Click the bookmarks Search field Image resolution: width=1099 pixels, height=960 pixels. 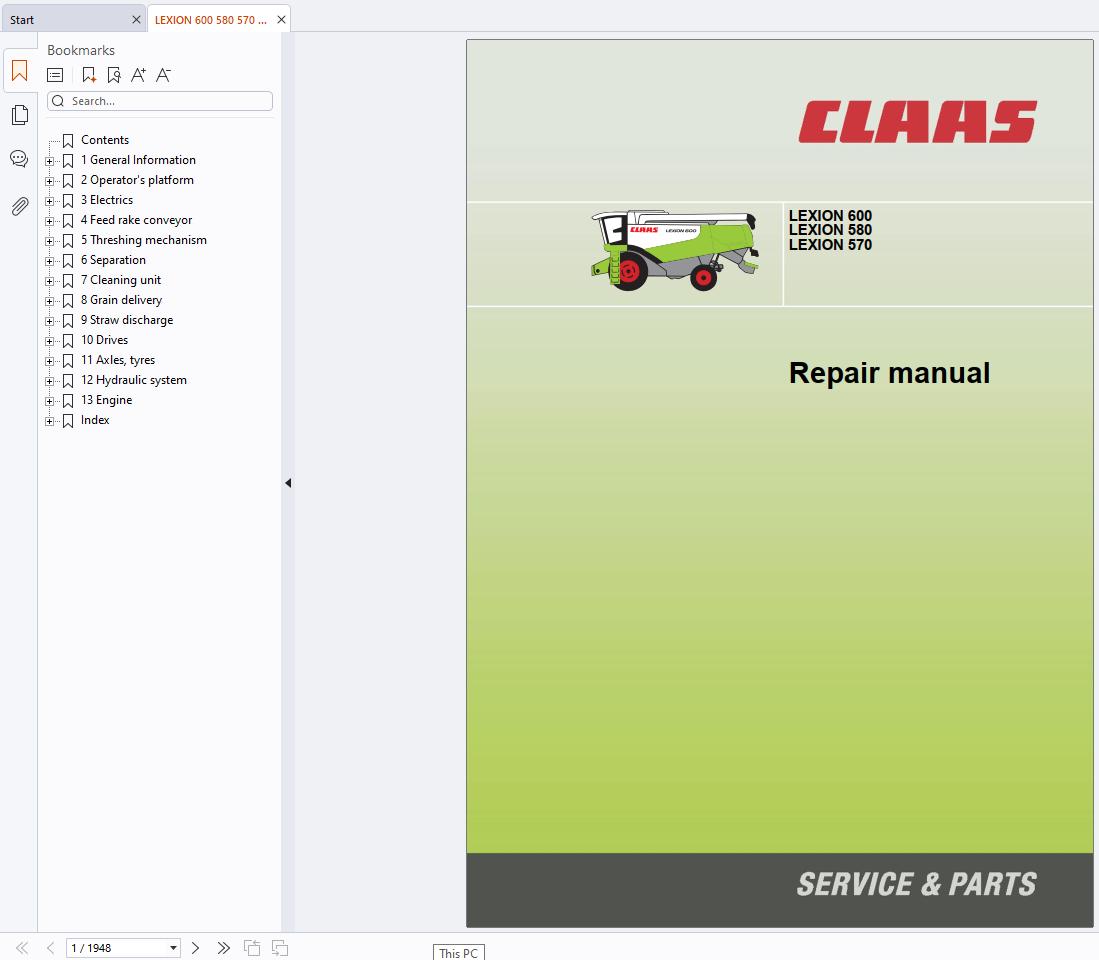160,101
